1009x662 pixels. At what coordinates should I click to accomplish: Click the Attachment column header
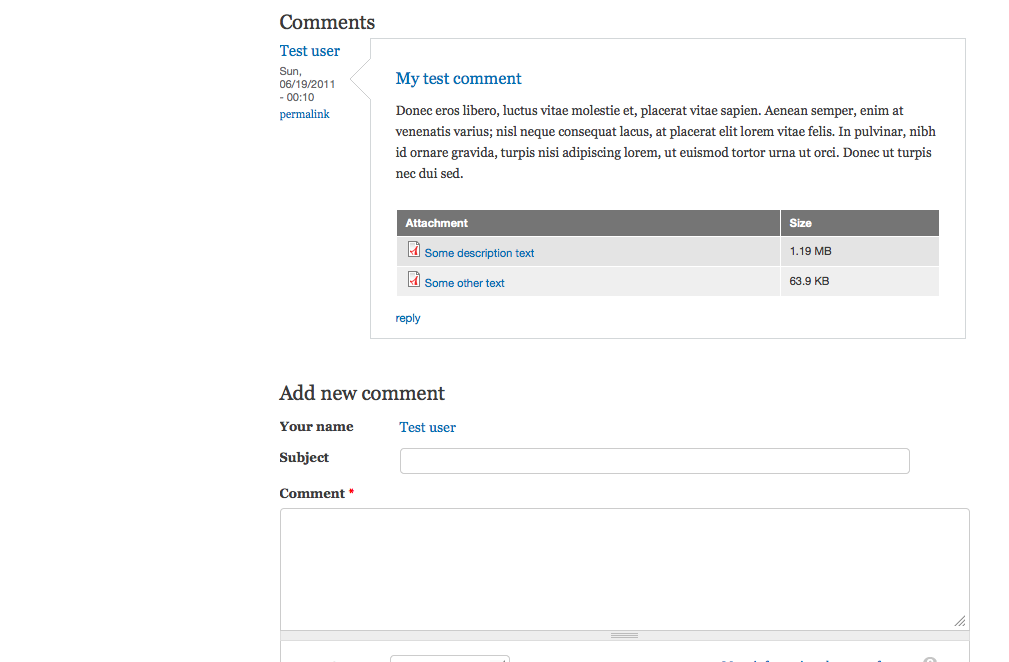pos(437,223)
